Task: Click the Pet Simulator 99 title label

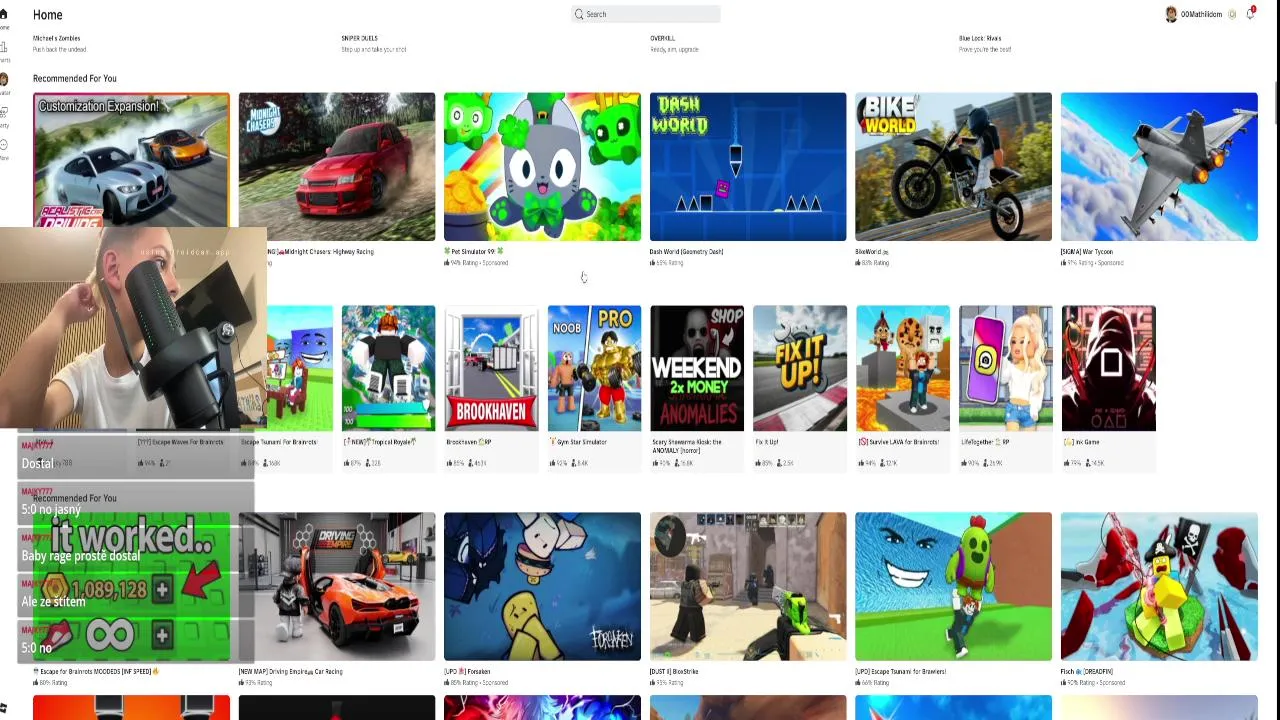Action: click(x=474, y=252)
